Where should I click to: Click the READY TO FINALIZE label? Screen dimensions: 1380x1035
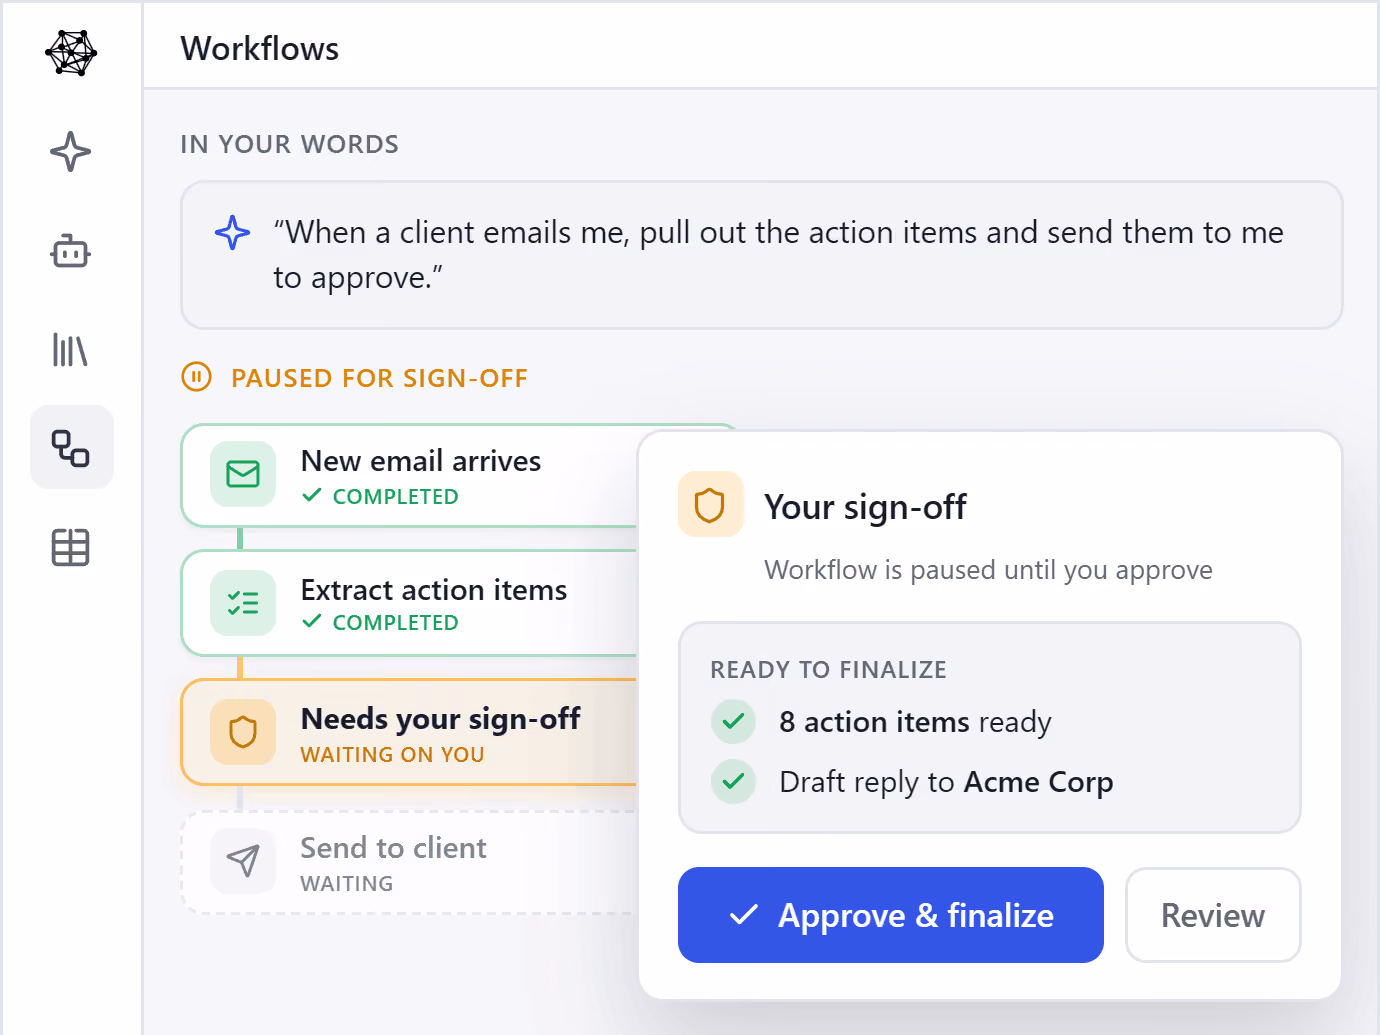828,670
